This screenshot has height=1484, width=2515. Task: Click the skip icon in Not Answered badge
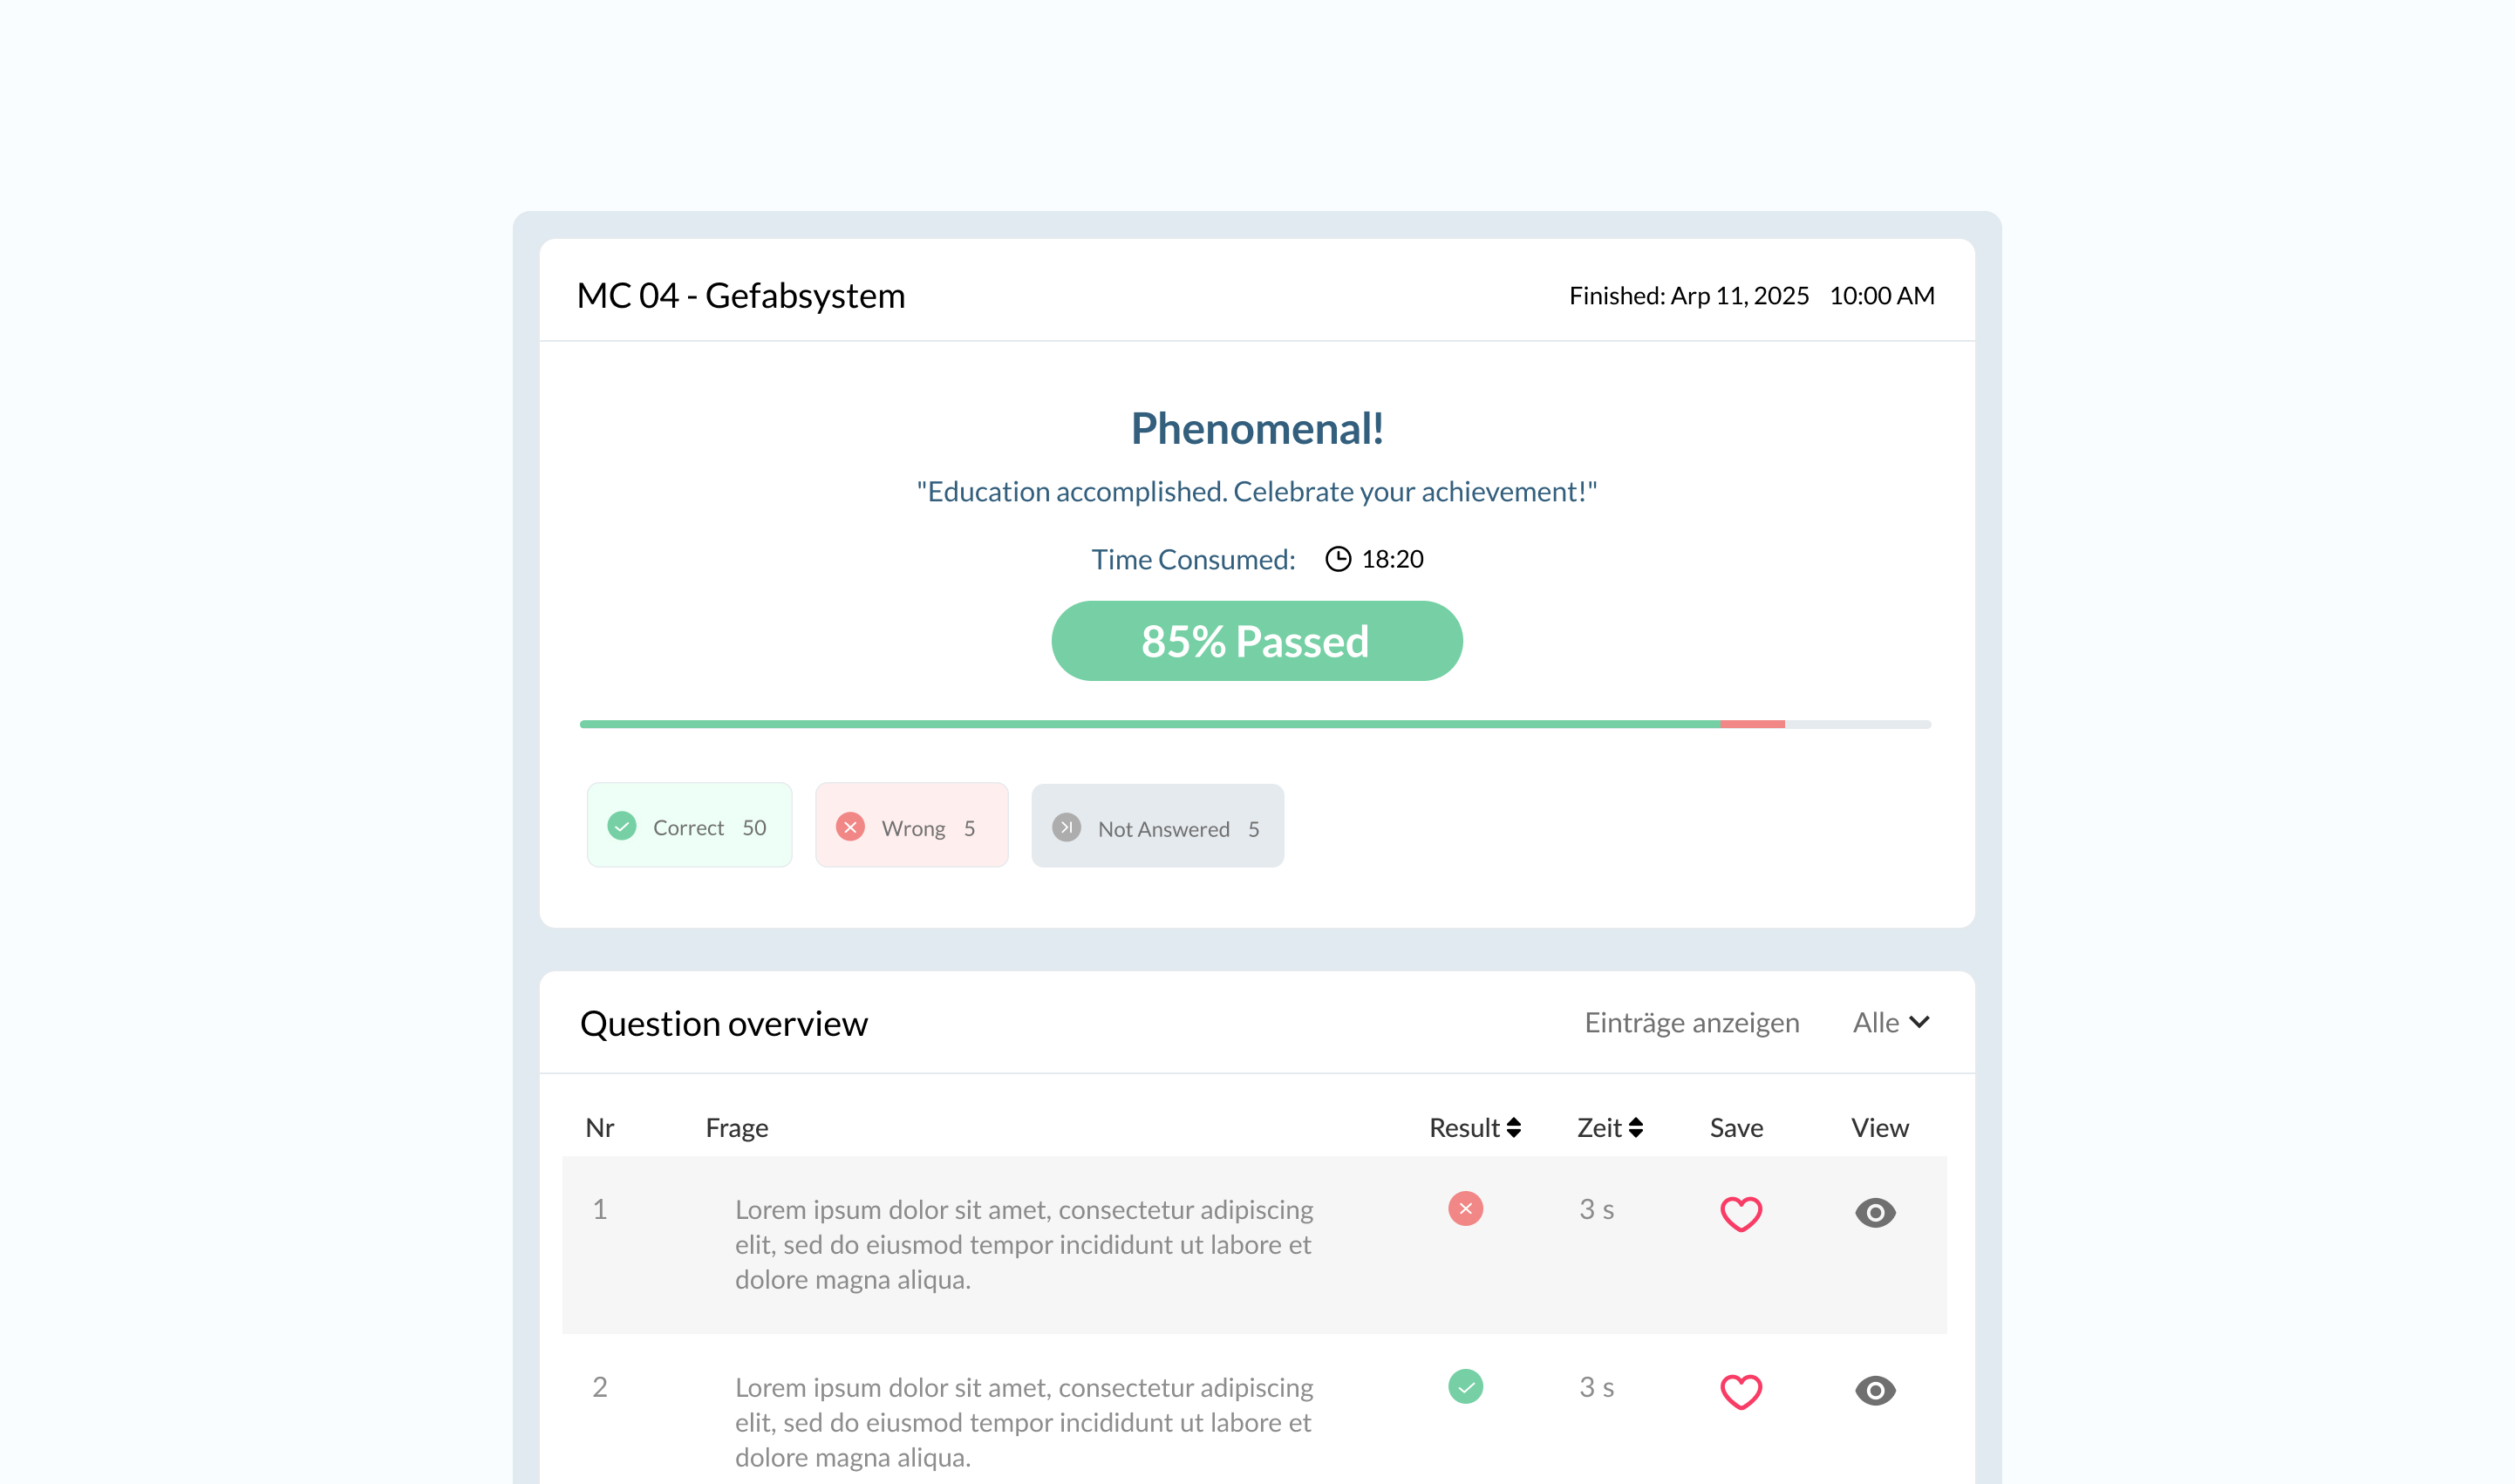pos(1066,827)
